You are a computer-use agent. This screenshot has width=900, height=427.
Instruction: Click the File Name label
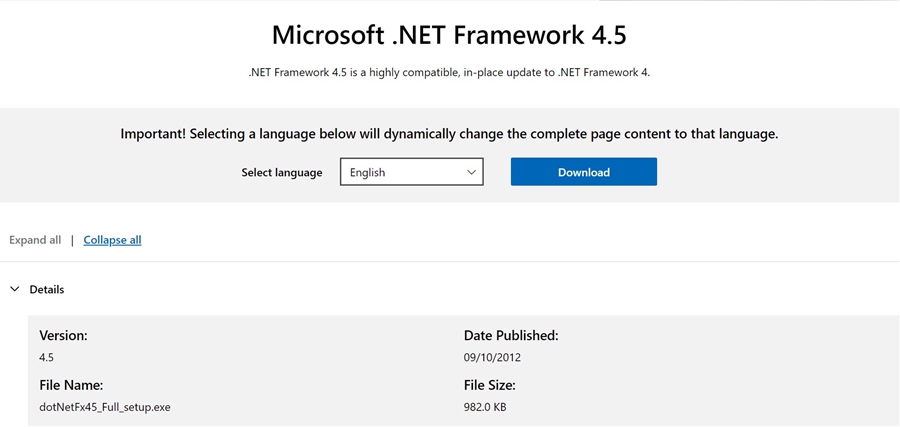click(71, 385)
